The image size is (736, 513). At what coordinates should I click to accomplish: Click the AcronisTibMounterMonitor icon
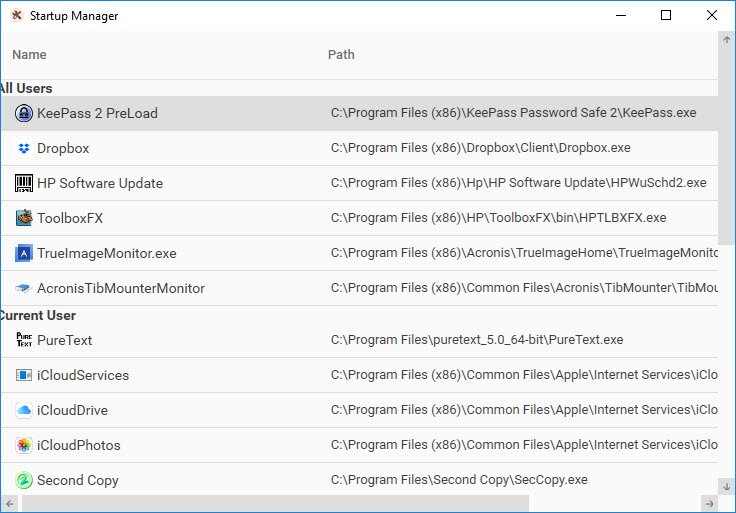click(x=24, y=288)
